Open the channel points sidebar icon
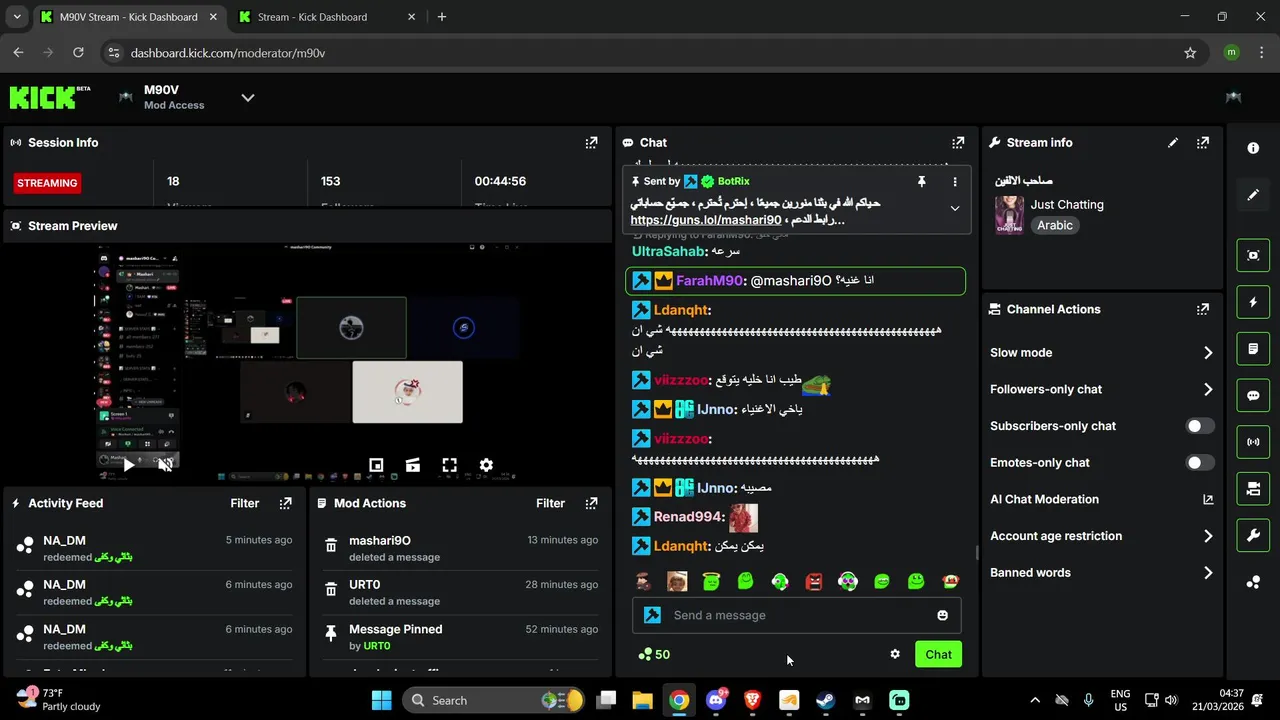Screen dimensions: 1280x720 tap(1253, 582)
